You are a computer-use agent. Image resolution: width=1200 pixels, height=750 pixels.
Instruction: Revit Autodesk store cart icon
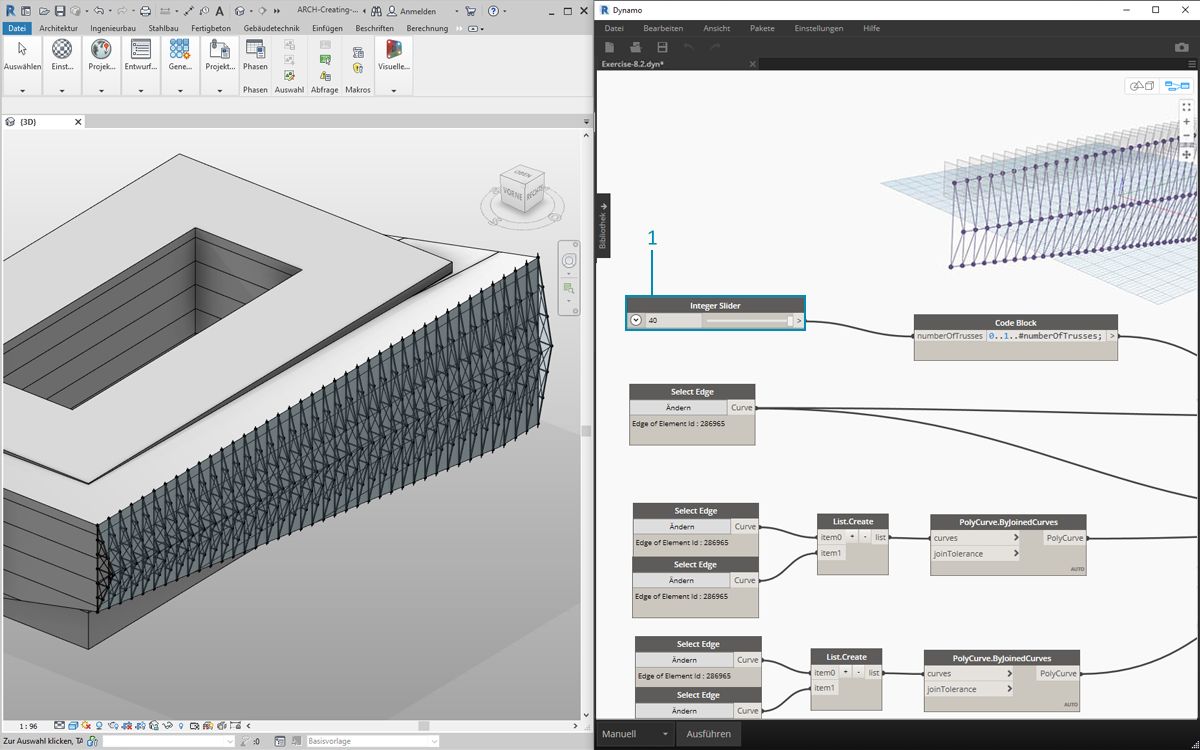(x=470, y=11)
